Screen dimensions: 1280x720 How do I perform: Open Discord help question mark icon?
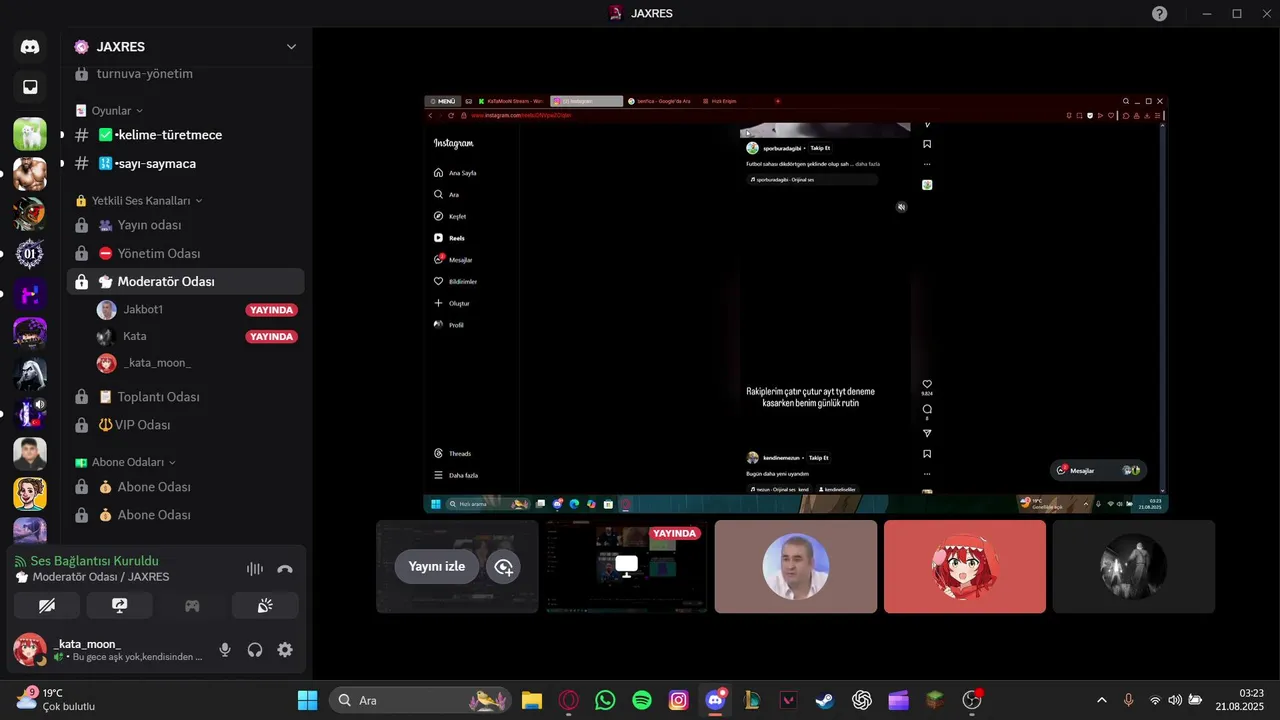[x=1159, y=13]
